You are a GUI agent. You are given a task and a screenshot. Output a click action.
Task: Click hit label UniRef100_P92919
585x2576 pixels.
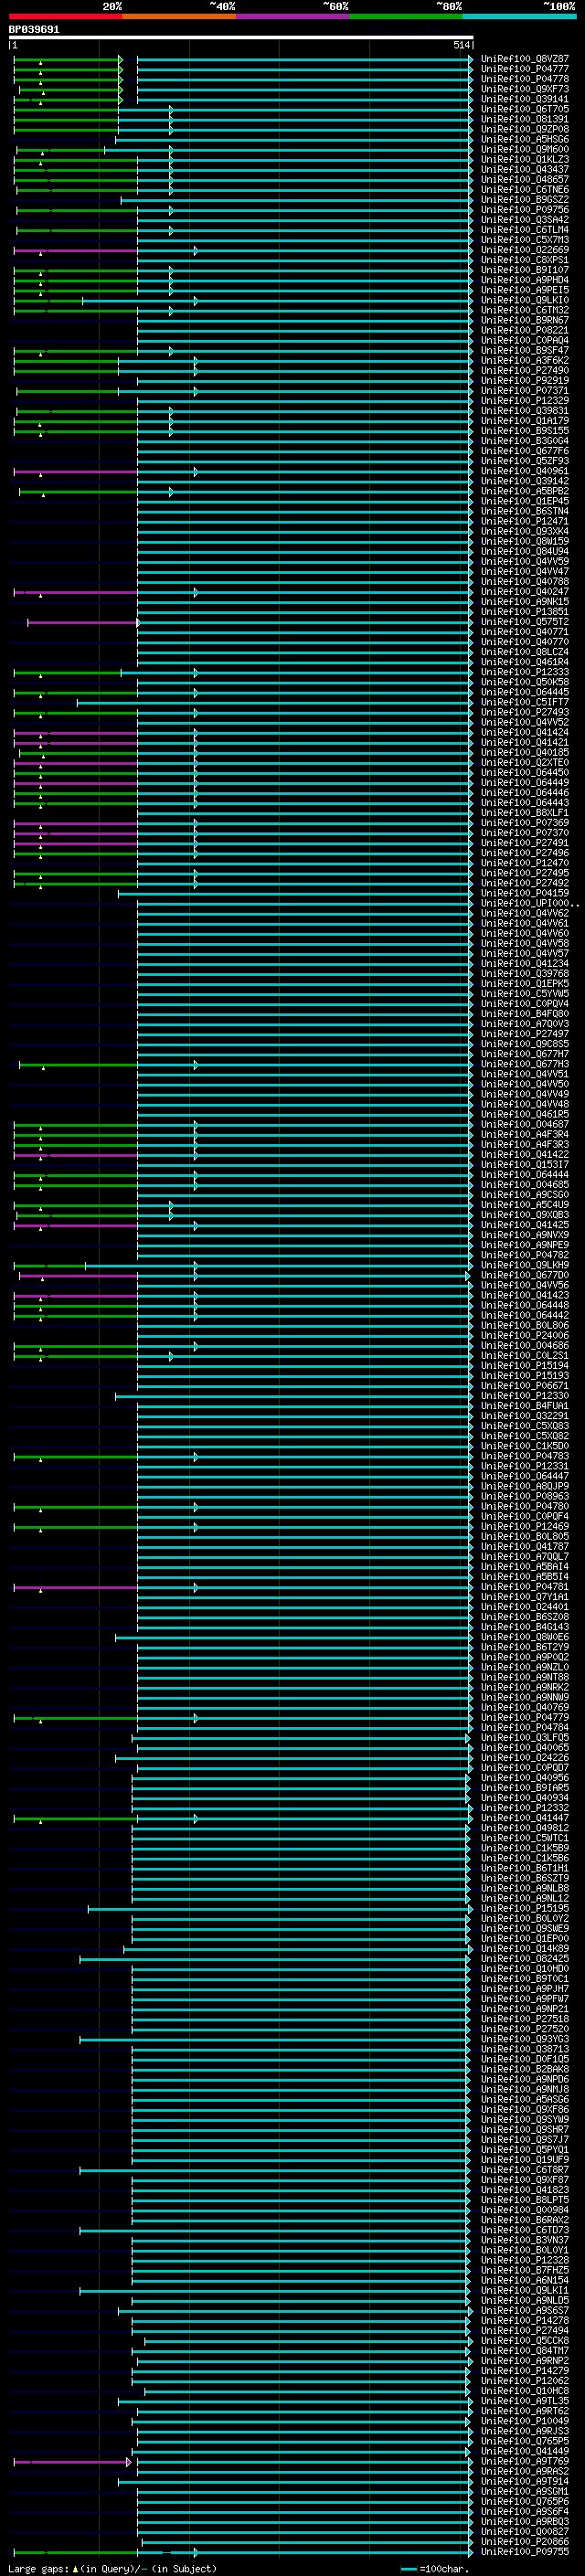pyautogui.click(x=525, y=381)
